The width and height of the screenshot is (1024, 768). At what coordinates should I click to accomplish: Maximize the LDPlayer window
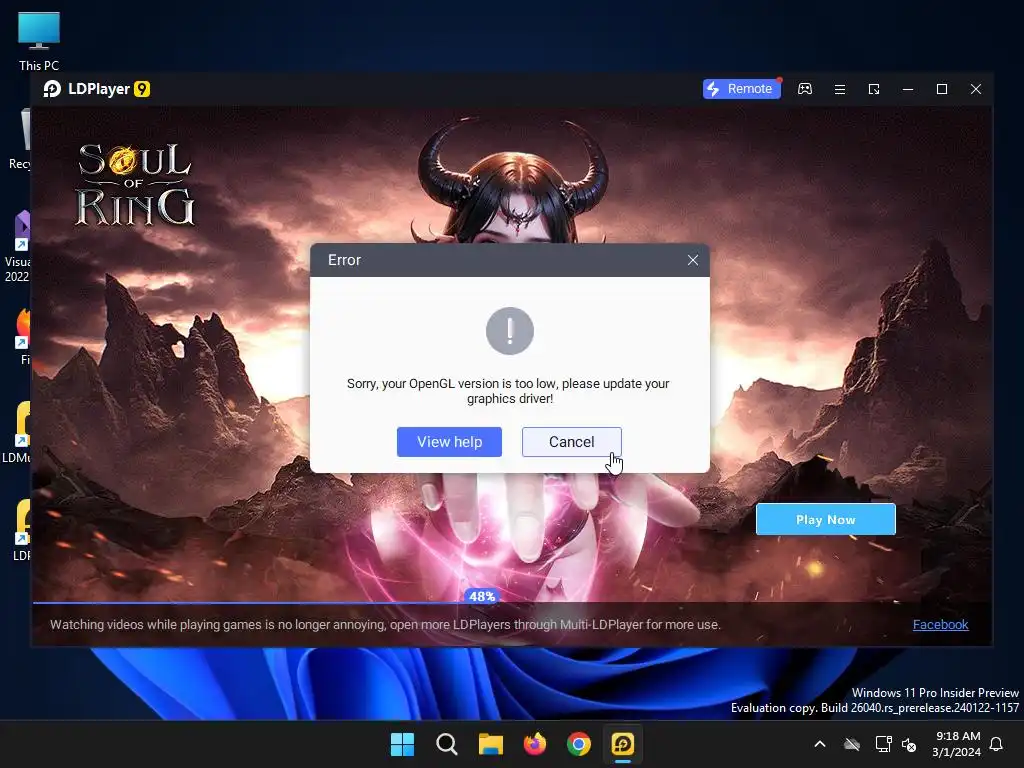click(942, 89)
